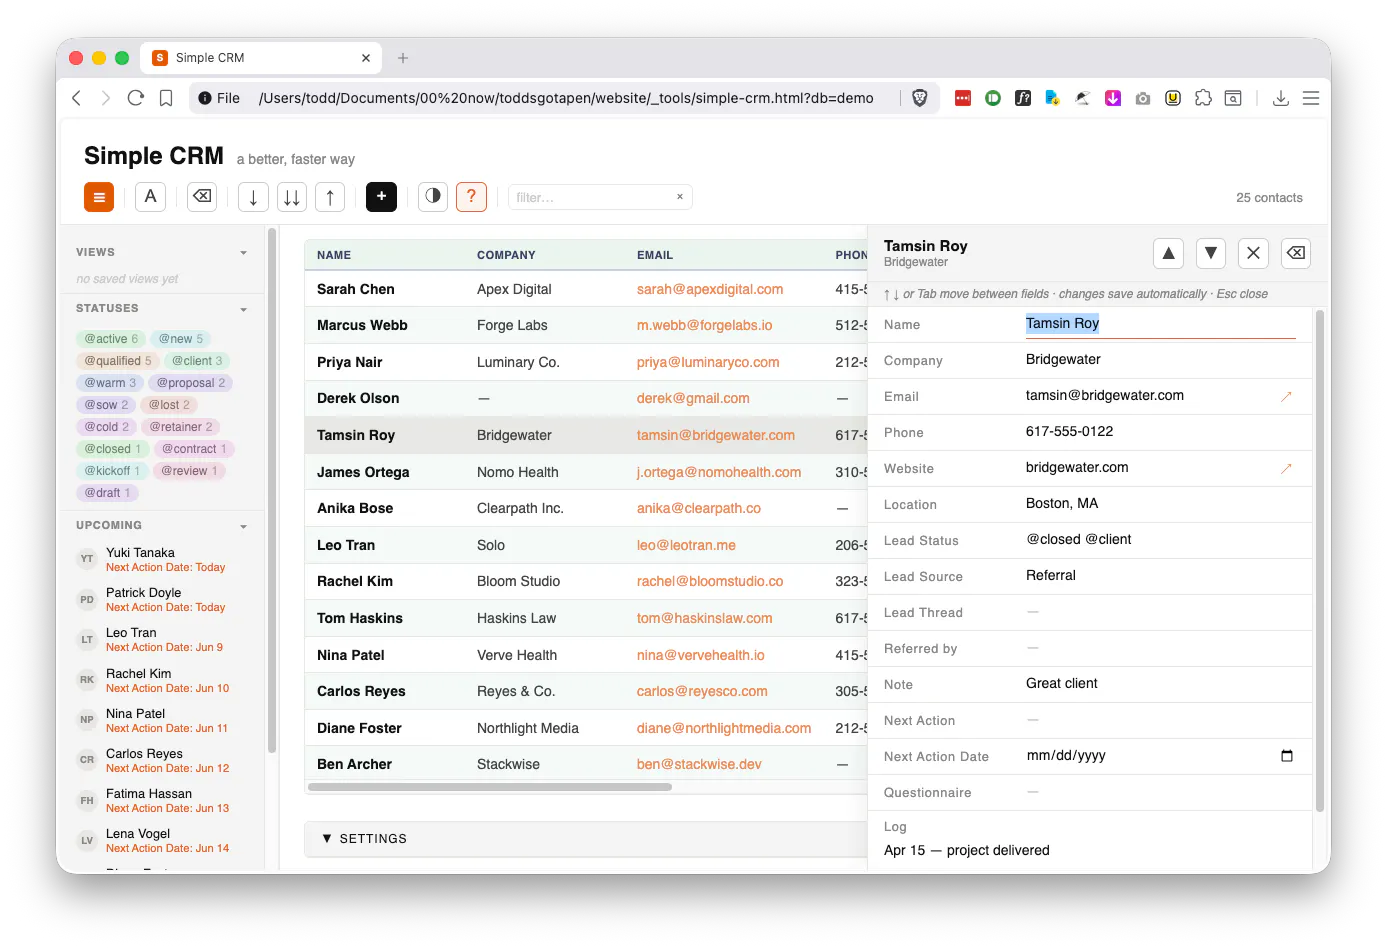Click the letter A font button

pyautogui.click(x=150, y=197)
